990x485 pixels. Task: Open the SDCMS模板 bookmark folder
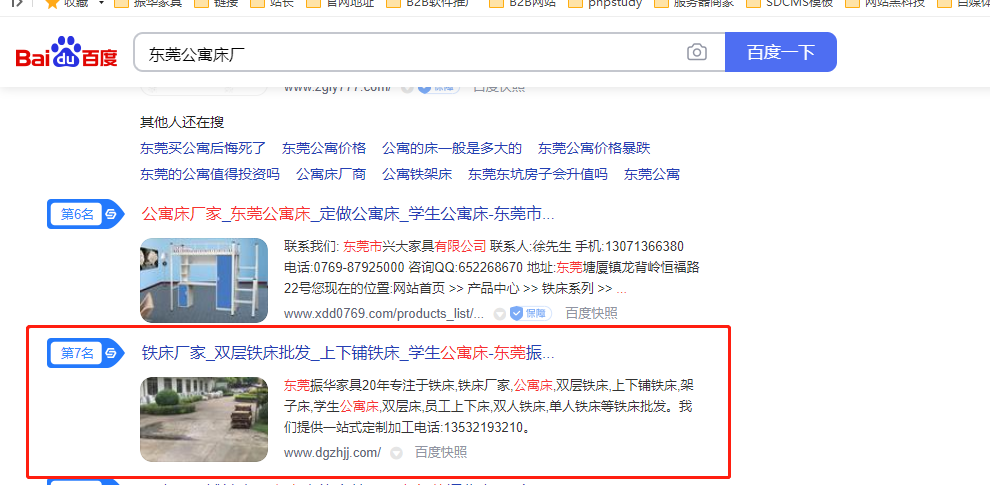[x=788, y=3]
